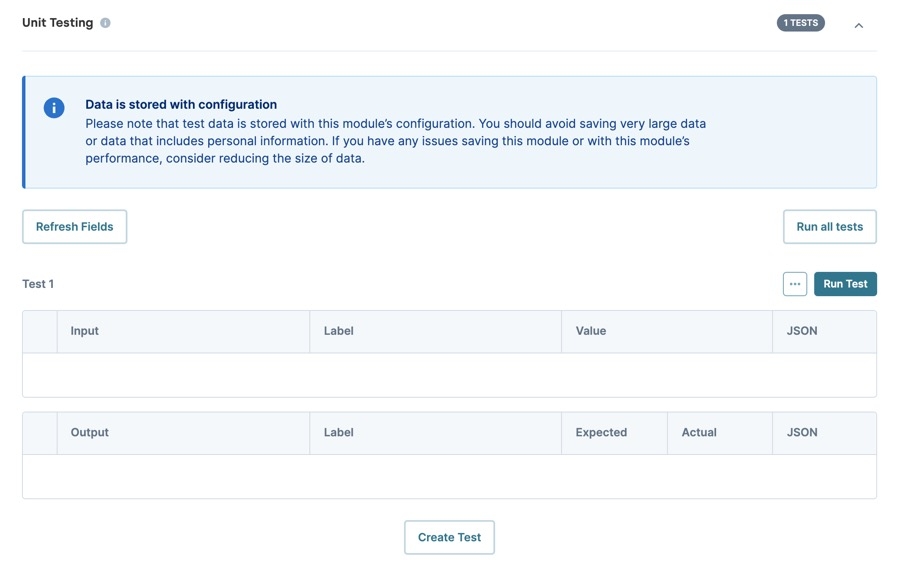Click the 1 TESTS badge
The width and height of the screenshot is (900, 575).
(x=801, y=23)
